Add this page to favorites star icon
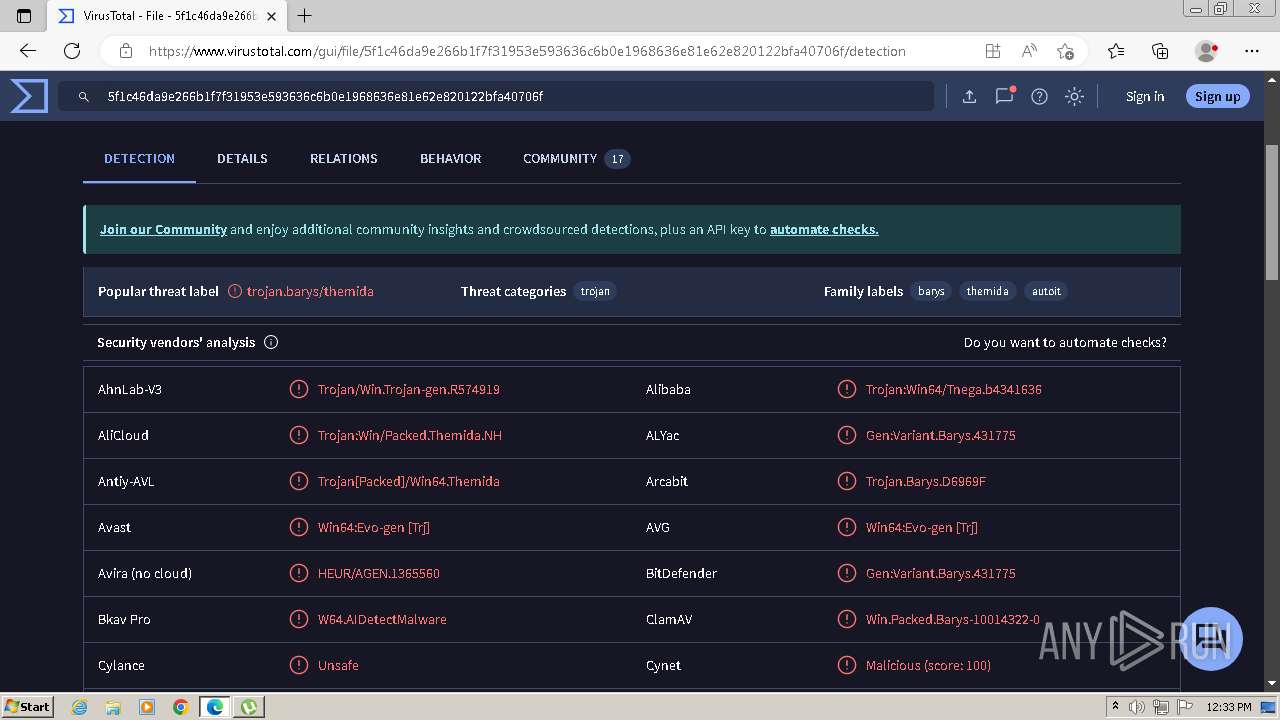Image resolution: width=1280 pixels, height=720 pixels. tap(1065, 51)
